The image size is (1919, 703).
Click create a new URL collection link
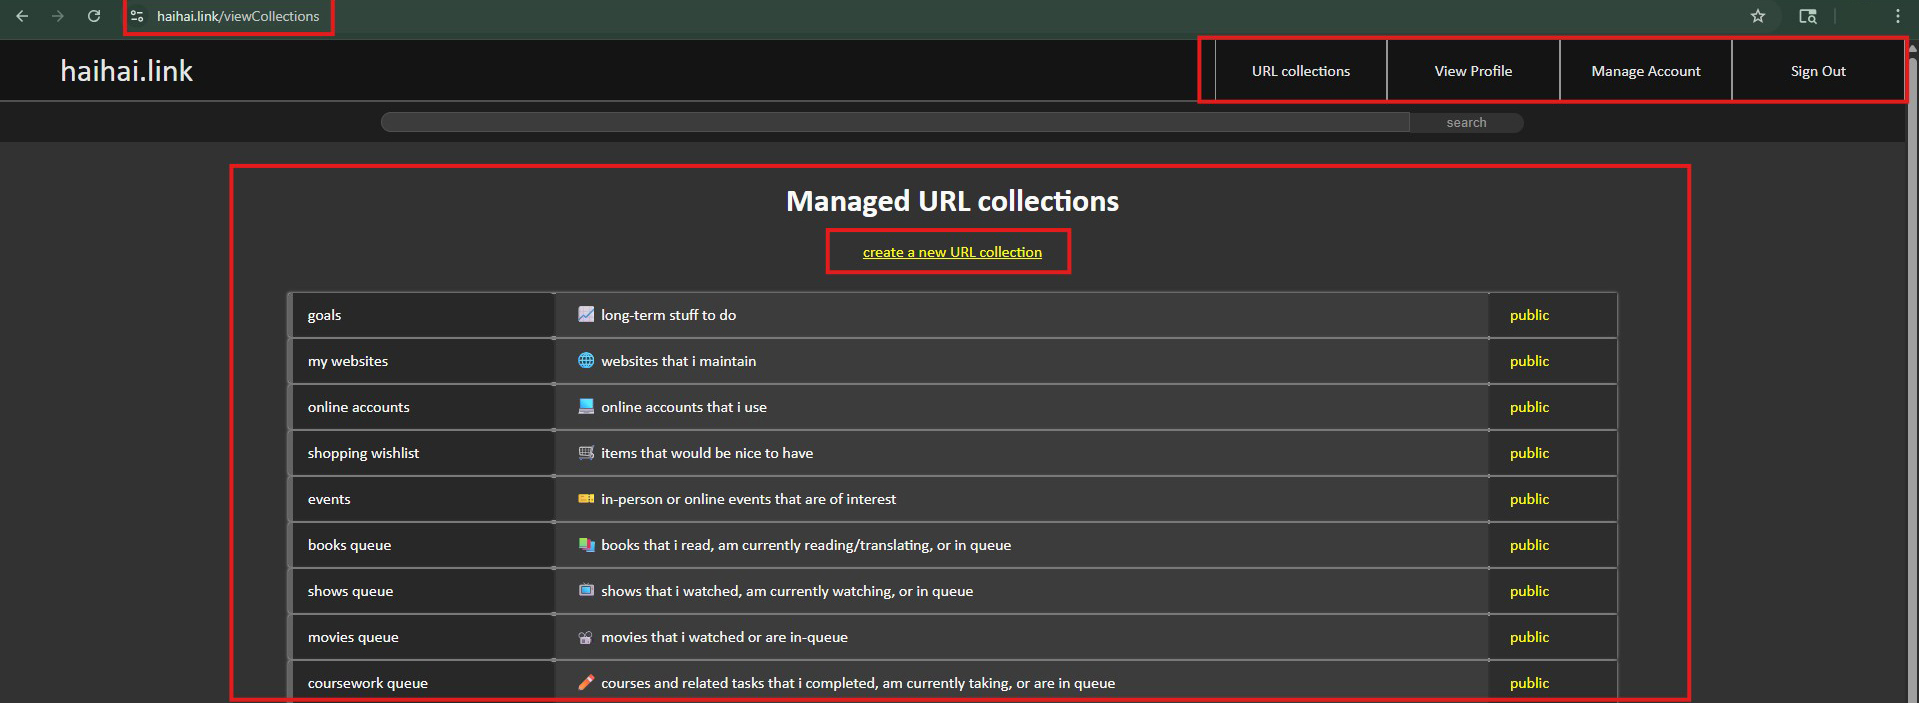point(952,252)
